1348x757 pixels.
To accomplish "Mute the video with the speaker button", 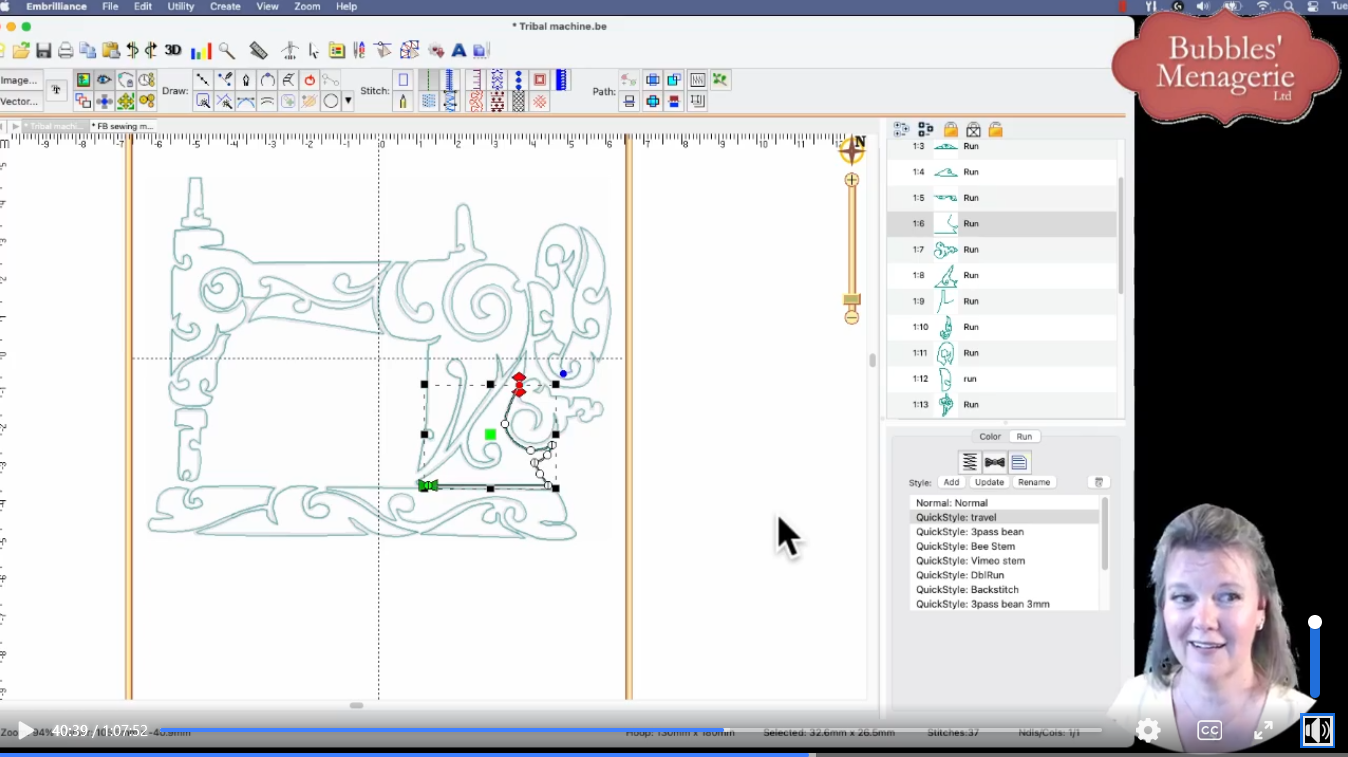I will pos(1316,731).
